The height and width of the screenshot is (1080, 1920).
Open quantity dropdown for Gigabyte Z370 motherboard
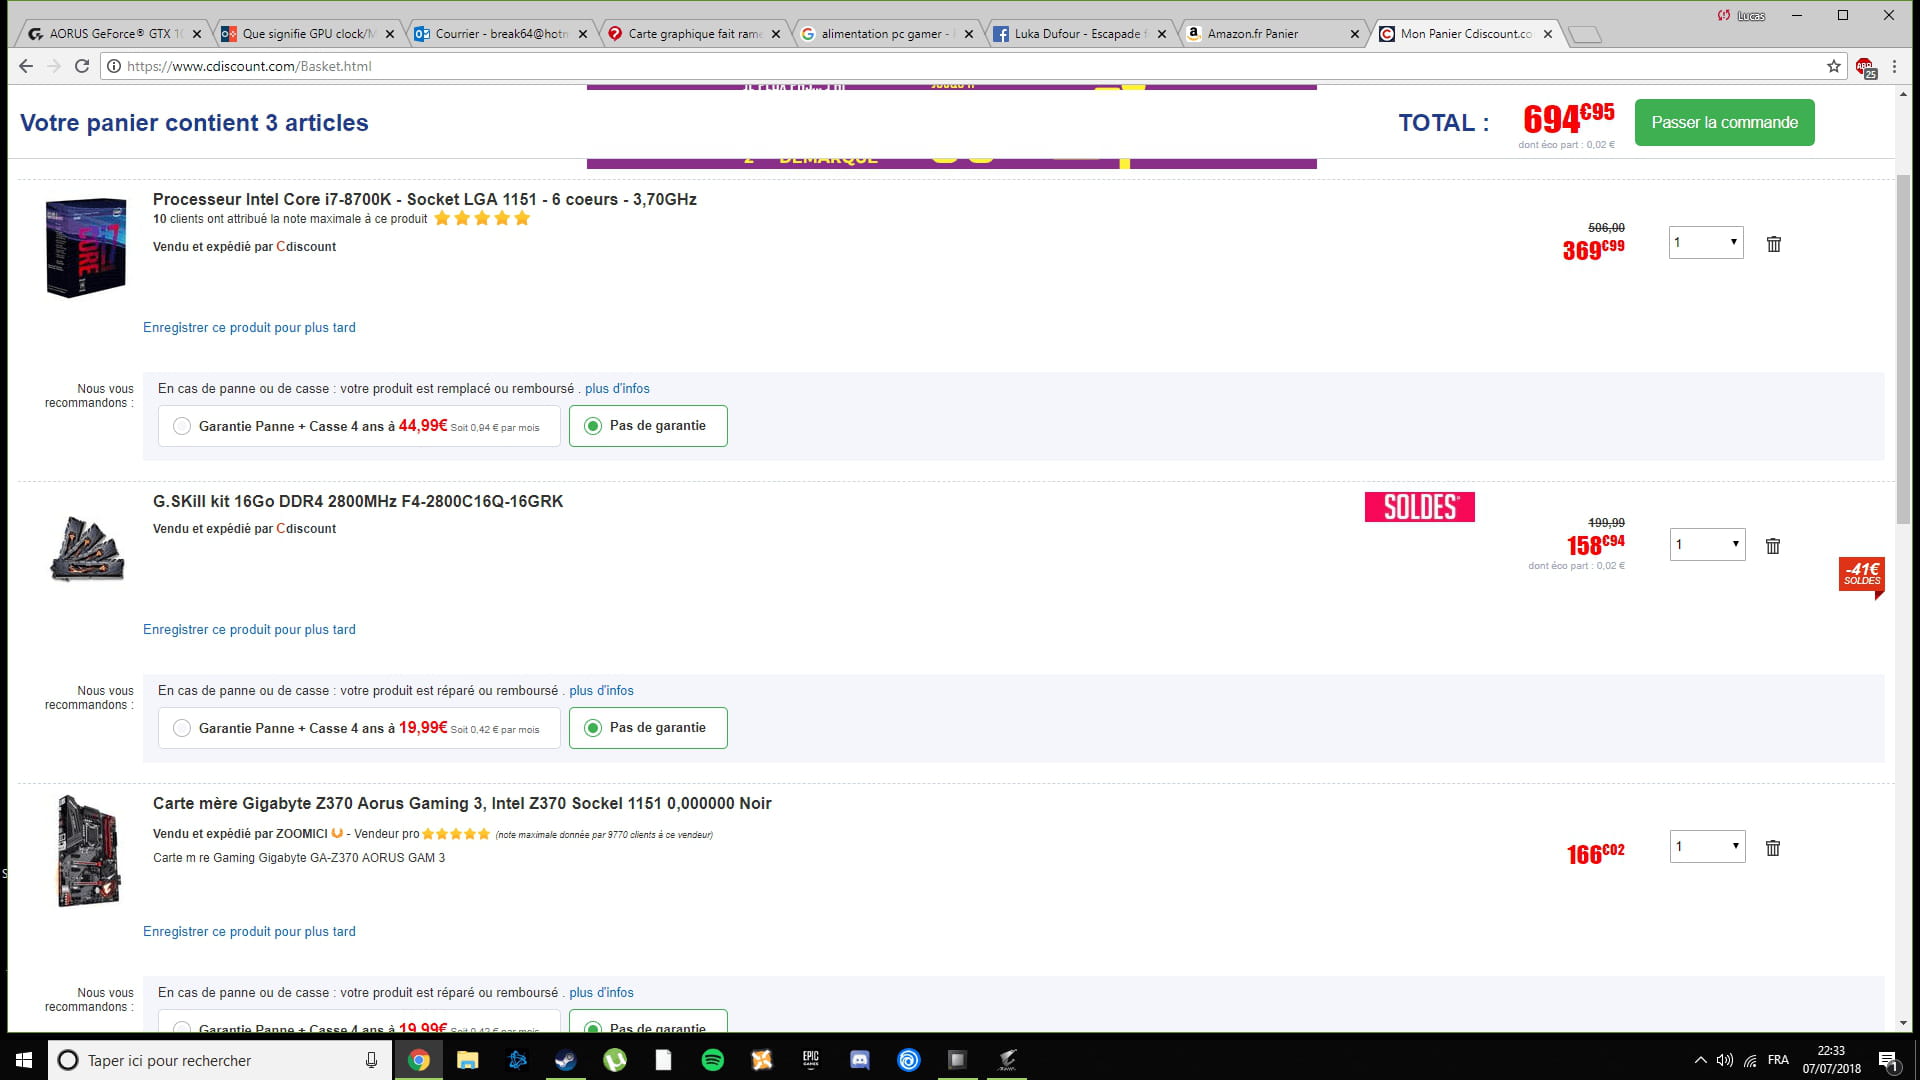click(1707, 846)
